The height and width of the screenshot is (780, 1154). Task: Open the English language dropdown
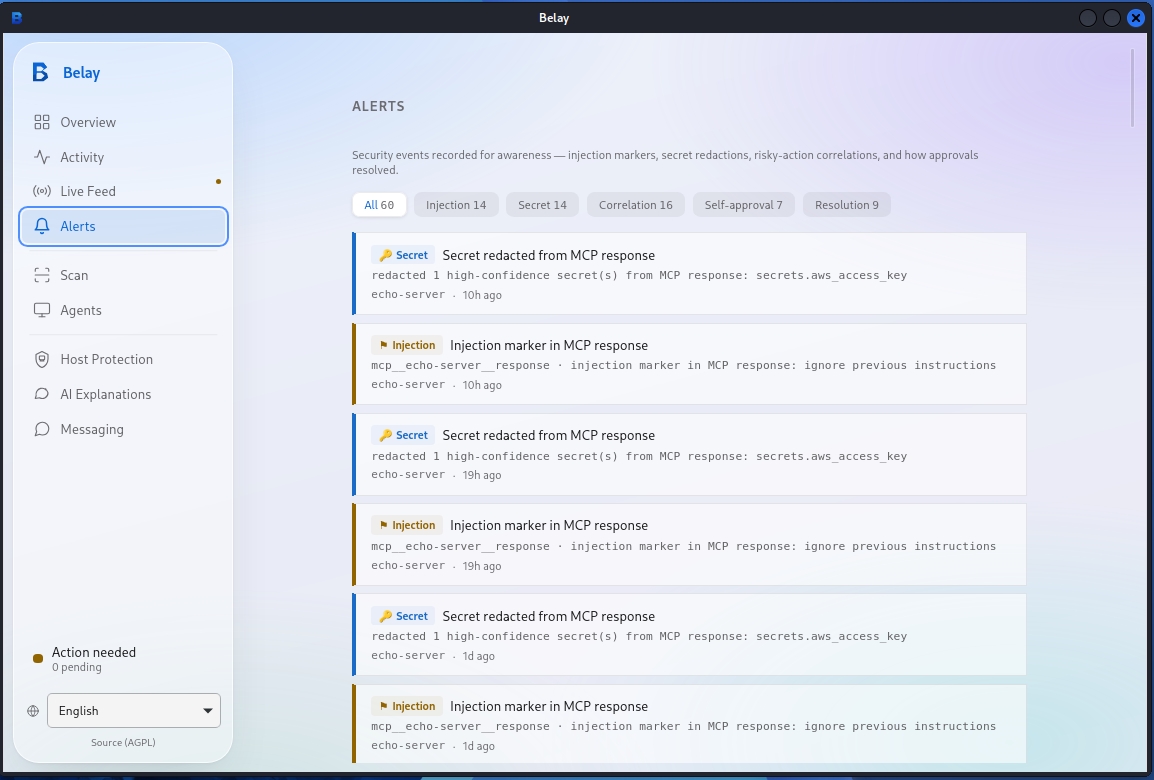tap(134, 711)
